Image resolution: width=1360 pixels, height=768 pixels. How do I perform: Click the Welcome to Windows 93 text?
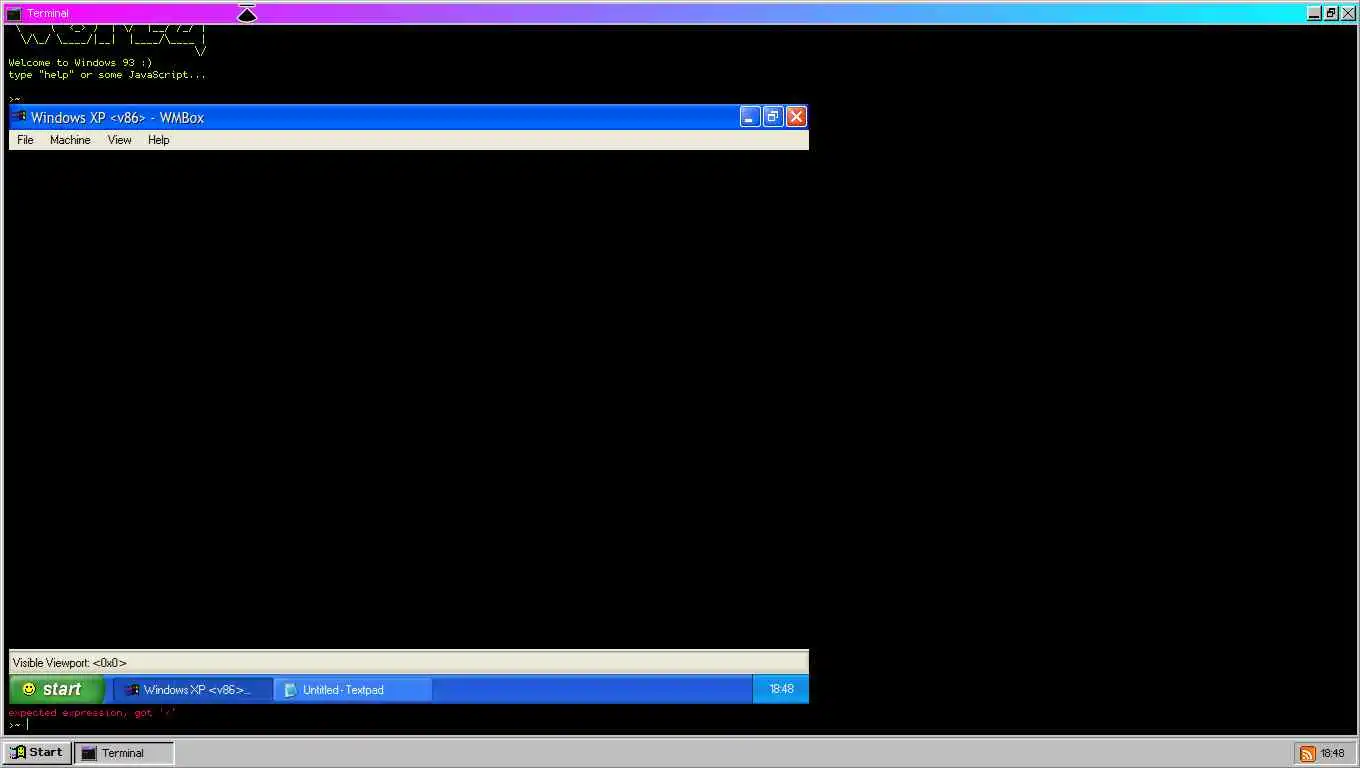[x=80, y=63]
